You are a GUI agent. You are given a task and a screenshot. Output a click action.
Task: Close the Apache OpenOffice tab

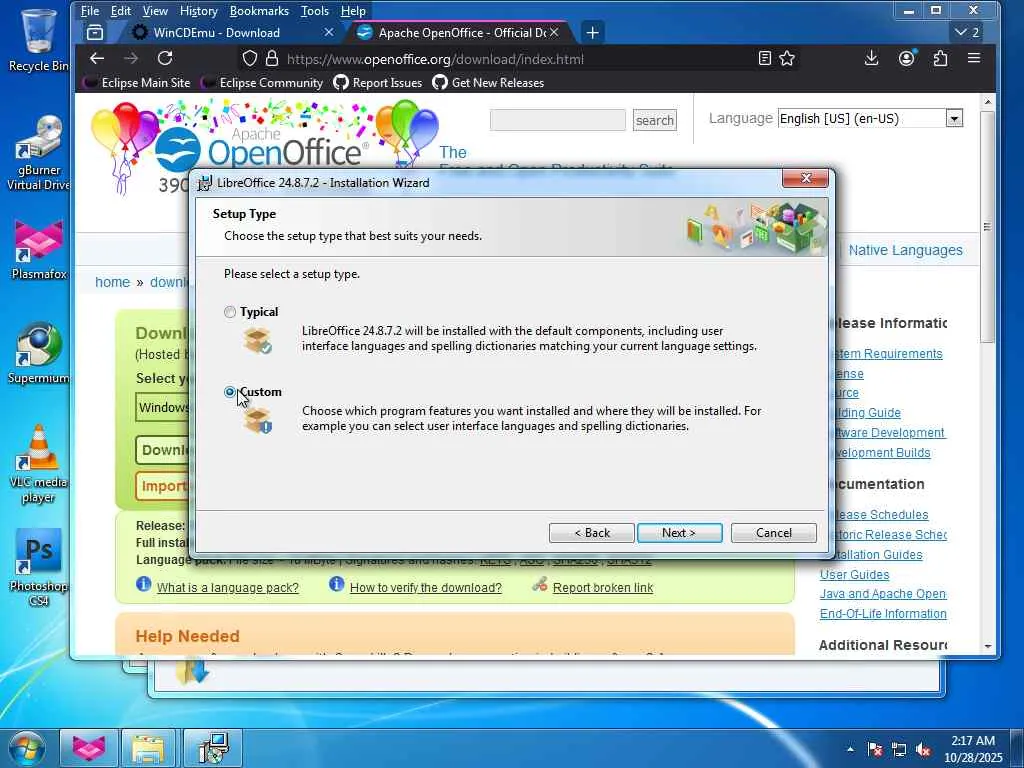554,33
